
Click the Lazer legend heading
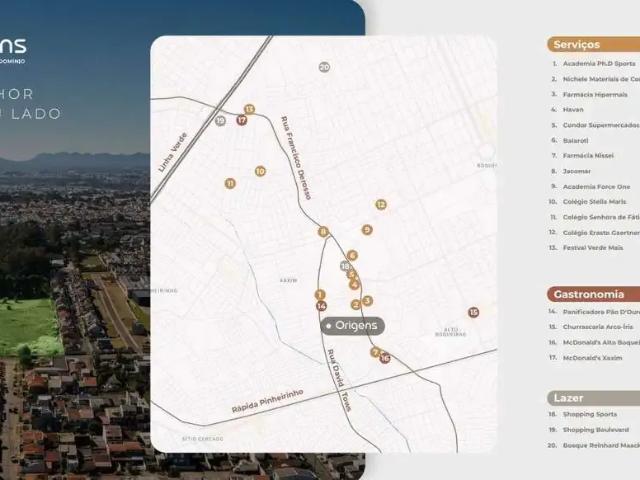(593, 398)
